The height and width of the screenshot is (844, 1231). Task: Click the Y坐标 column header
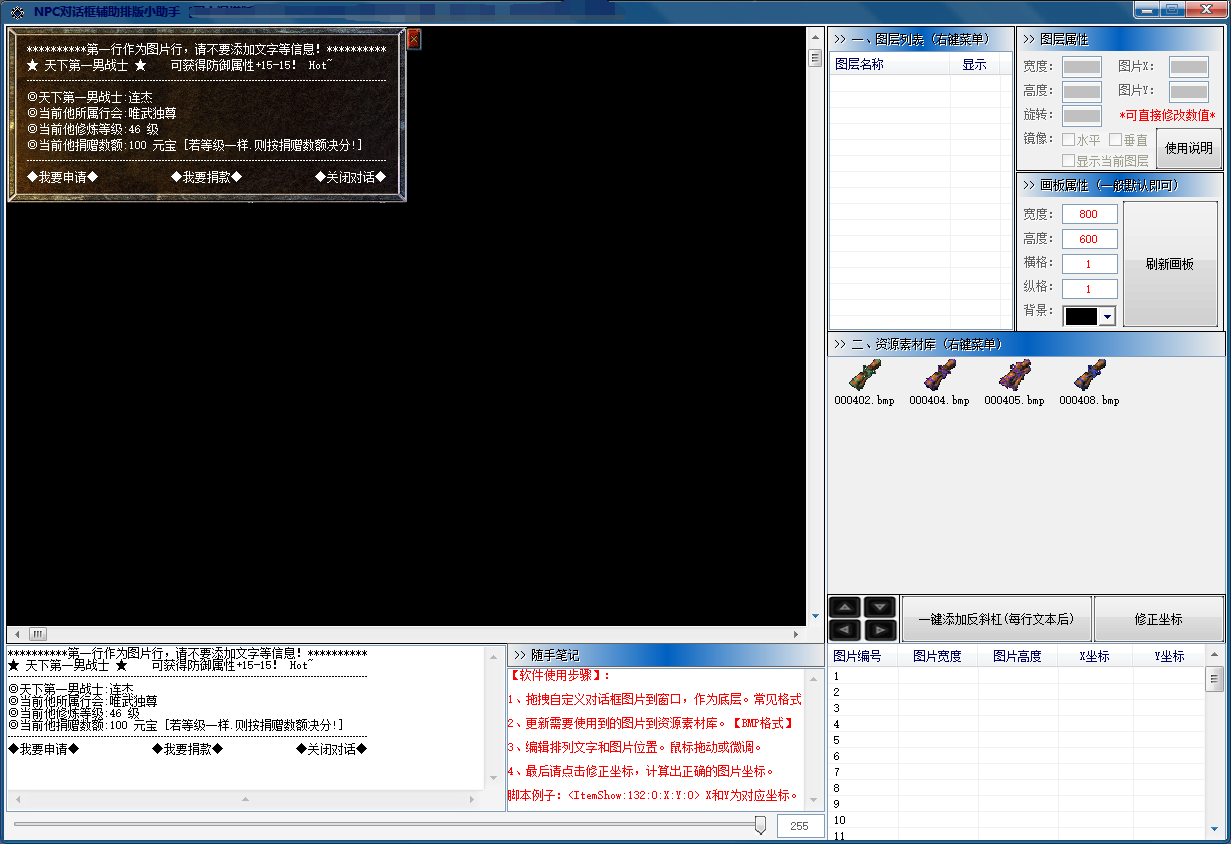(x=1169, y=656)
